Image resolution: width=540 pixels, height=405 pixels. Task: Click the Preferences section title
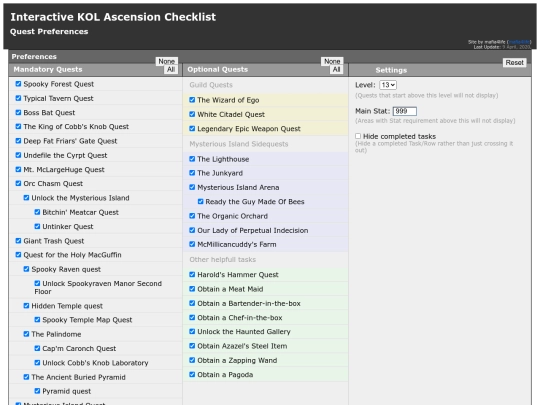(34, 56)
